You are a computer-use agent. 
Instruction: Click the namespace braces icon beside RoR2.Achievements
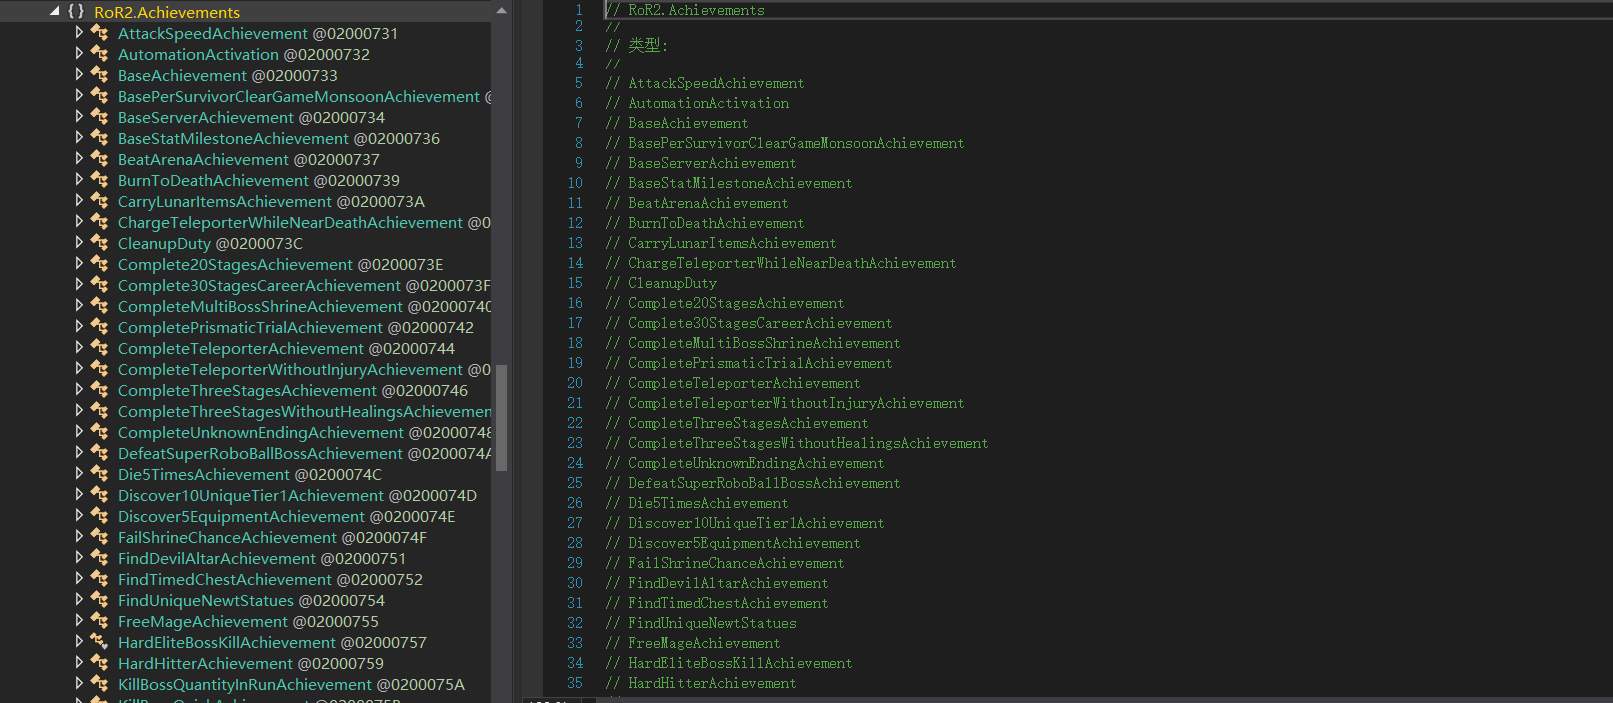point(75,12)
